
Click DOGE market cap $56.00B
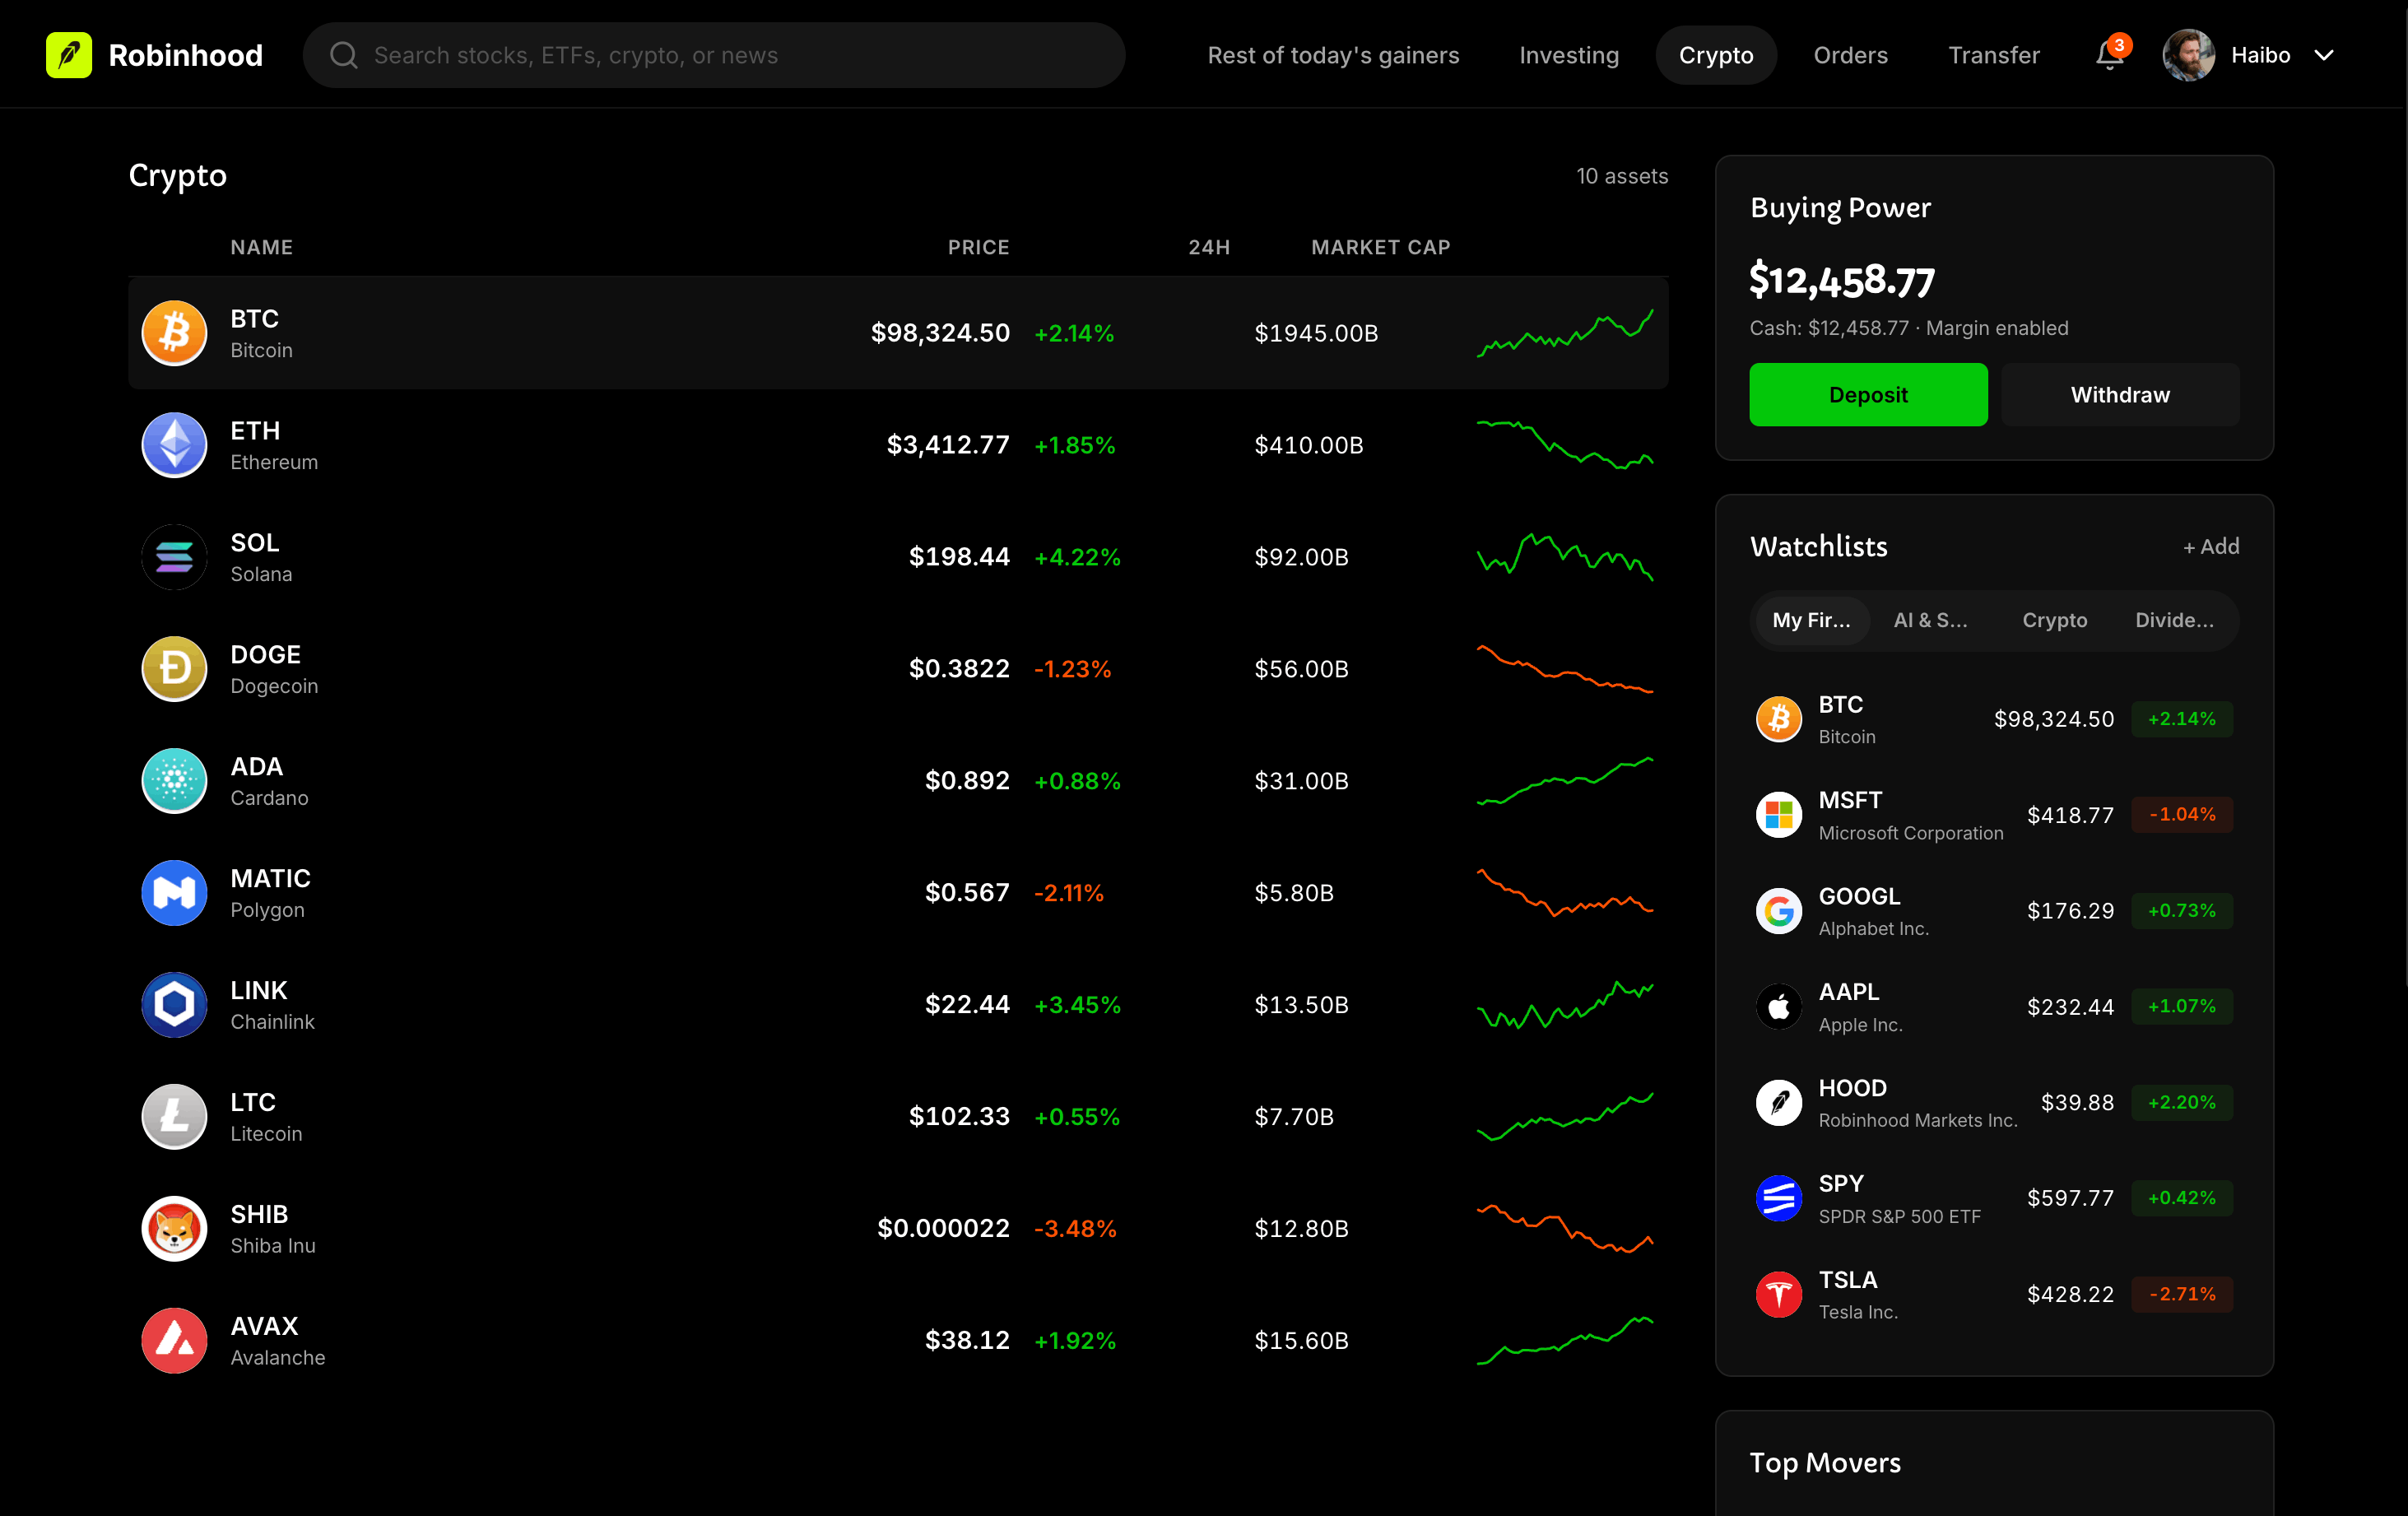tap(1302, 669)
